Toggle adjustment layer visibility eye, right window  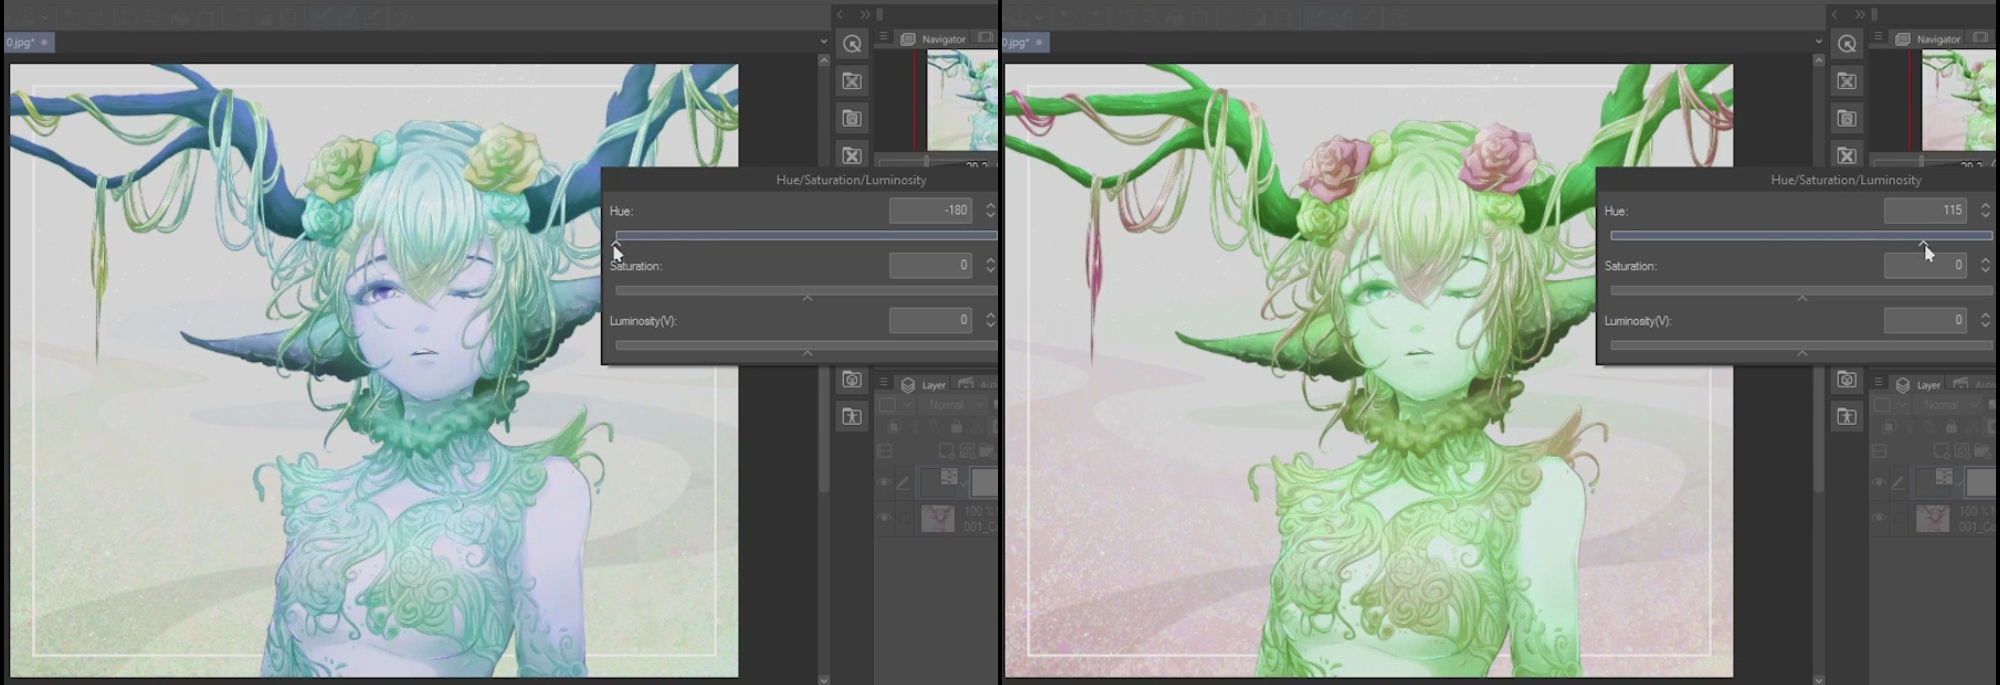click(x=1879, y=483)
